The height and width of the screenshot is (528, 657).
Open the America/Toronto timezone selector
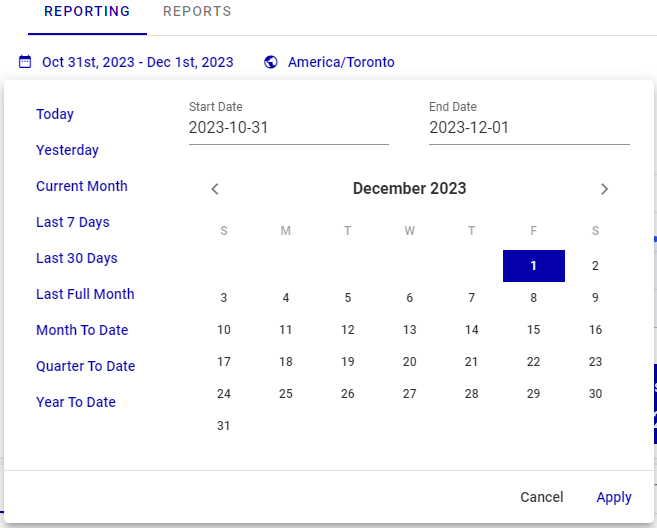[341, 62]
